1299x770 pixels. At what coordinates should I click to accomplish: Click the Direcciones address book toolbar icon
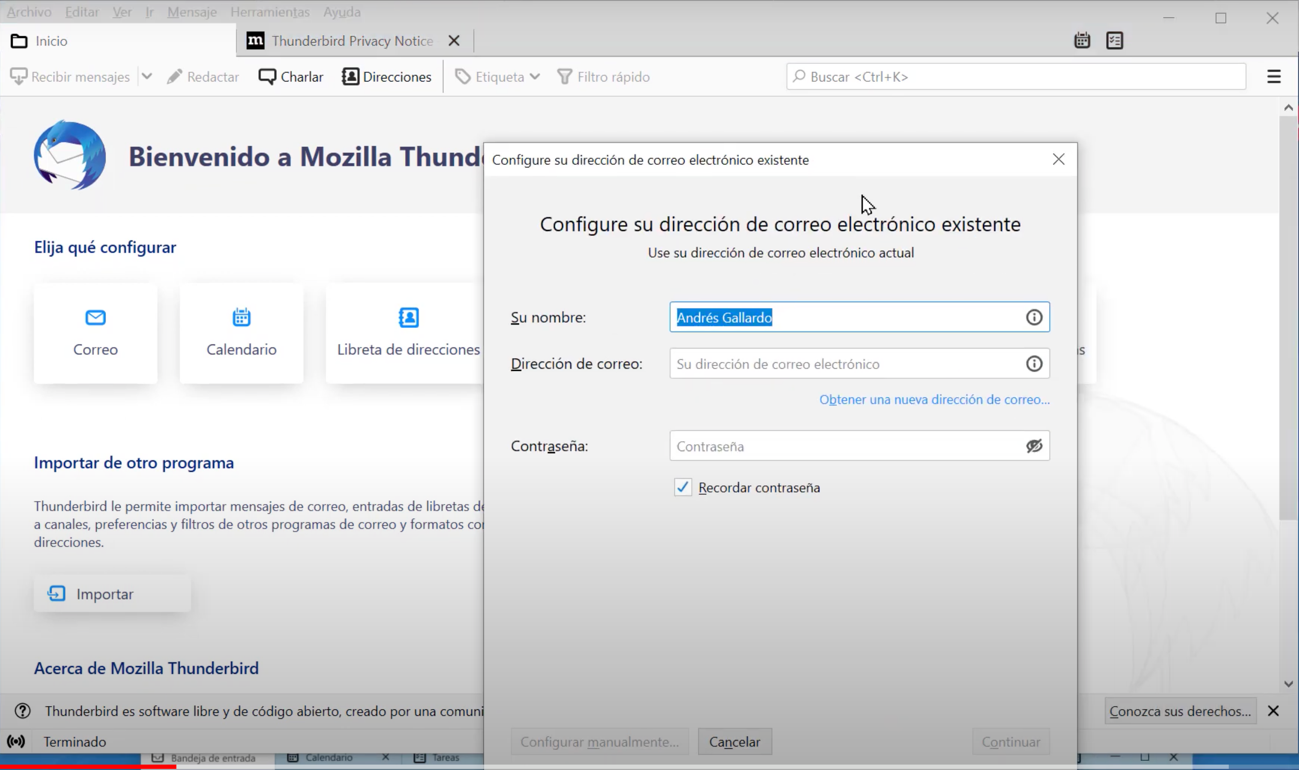pos(387,77)
